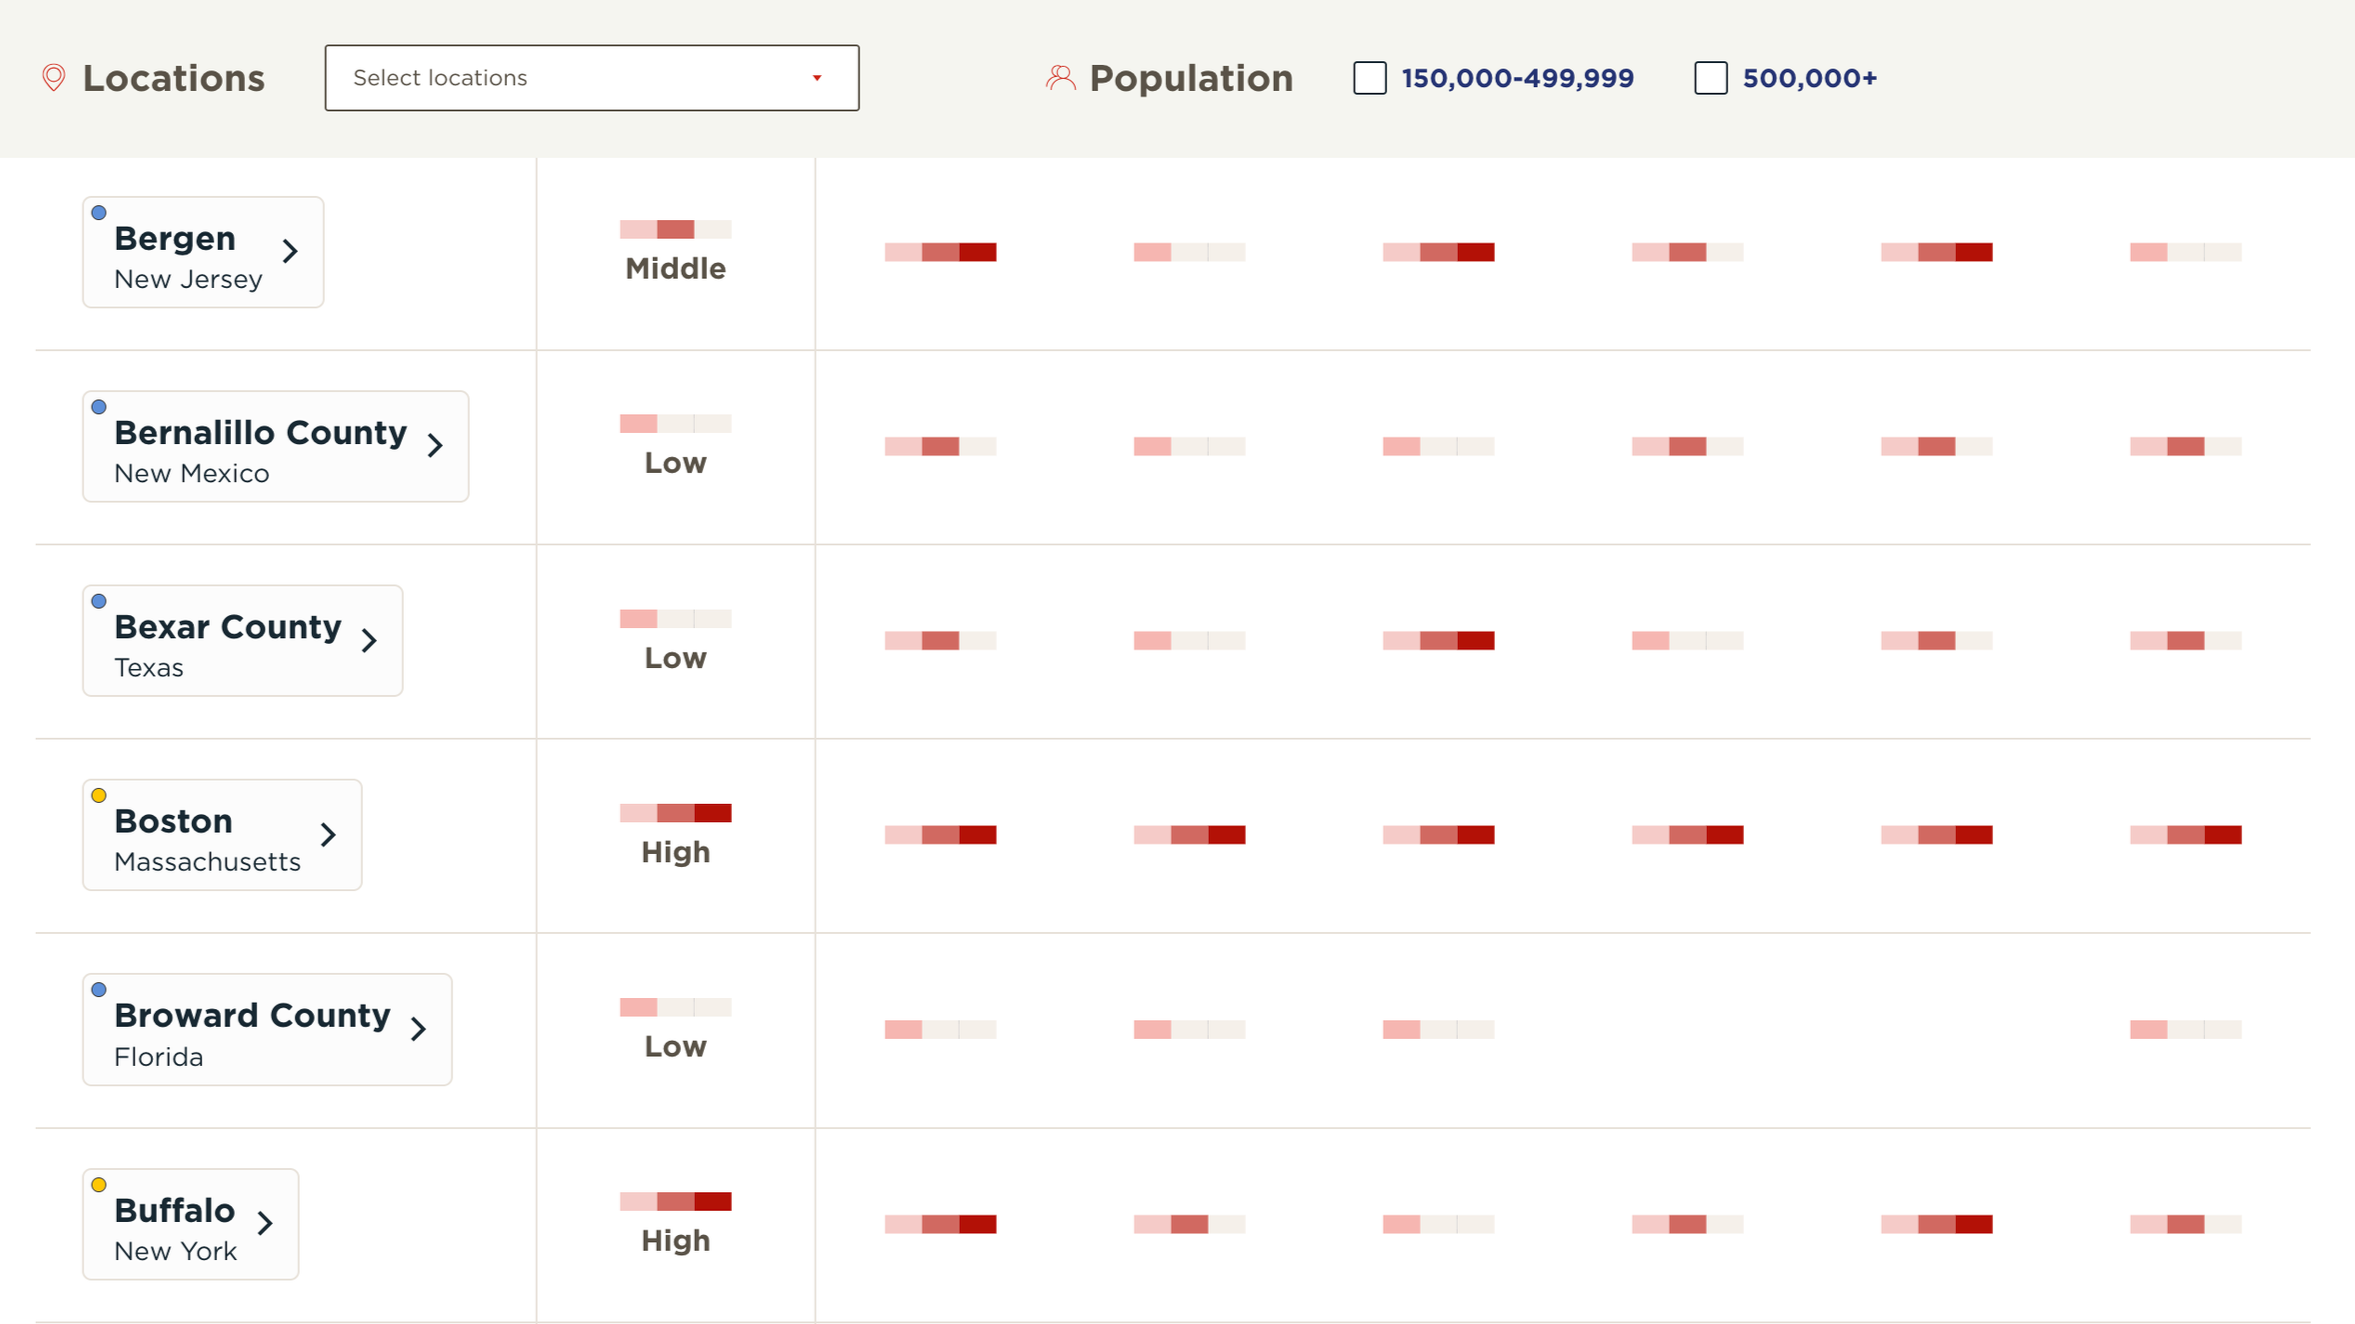Click the yellow dot on Boston card
This screenshot has width=2355, height=1324.
(x=99, y=796)
